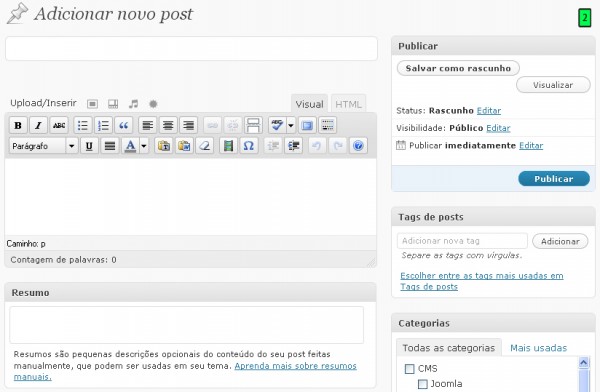Align text right
Image resolution: width=600 pixels, height=392 pixels.
click(189, 125)
